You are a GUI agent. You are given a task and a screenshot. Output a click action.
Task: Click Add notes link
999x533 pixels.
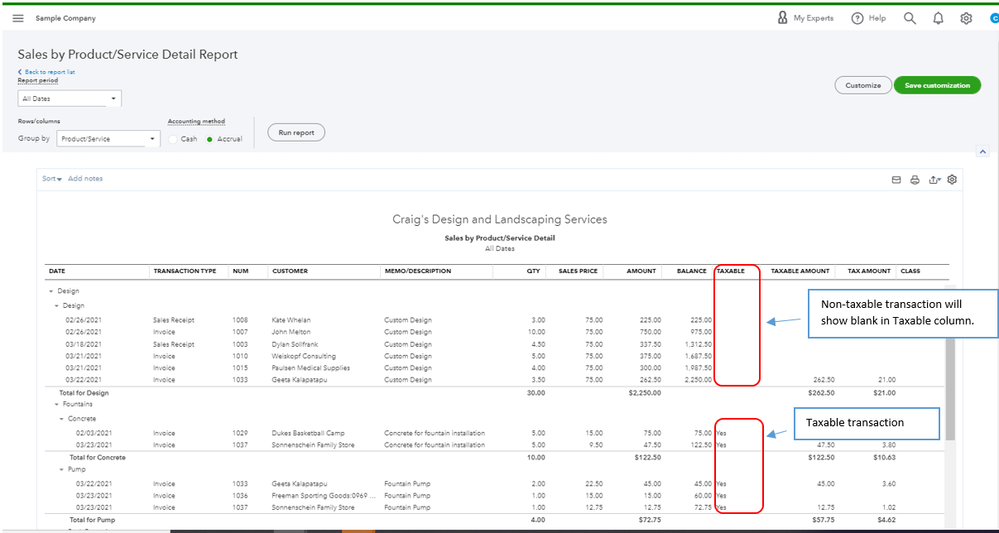coord(85,179)
